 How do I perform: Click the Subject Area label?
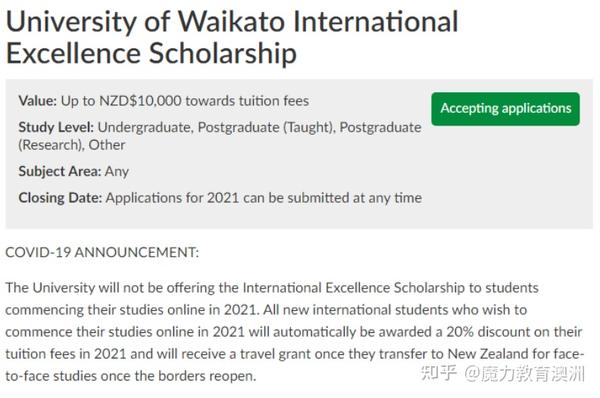(60, 171)
